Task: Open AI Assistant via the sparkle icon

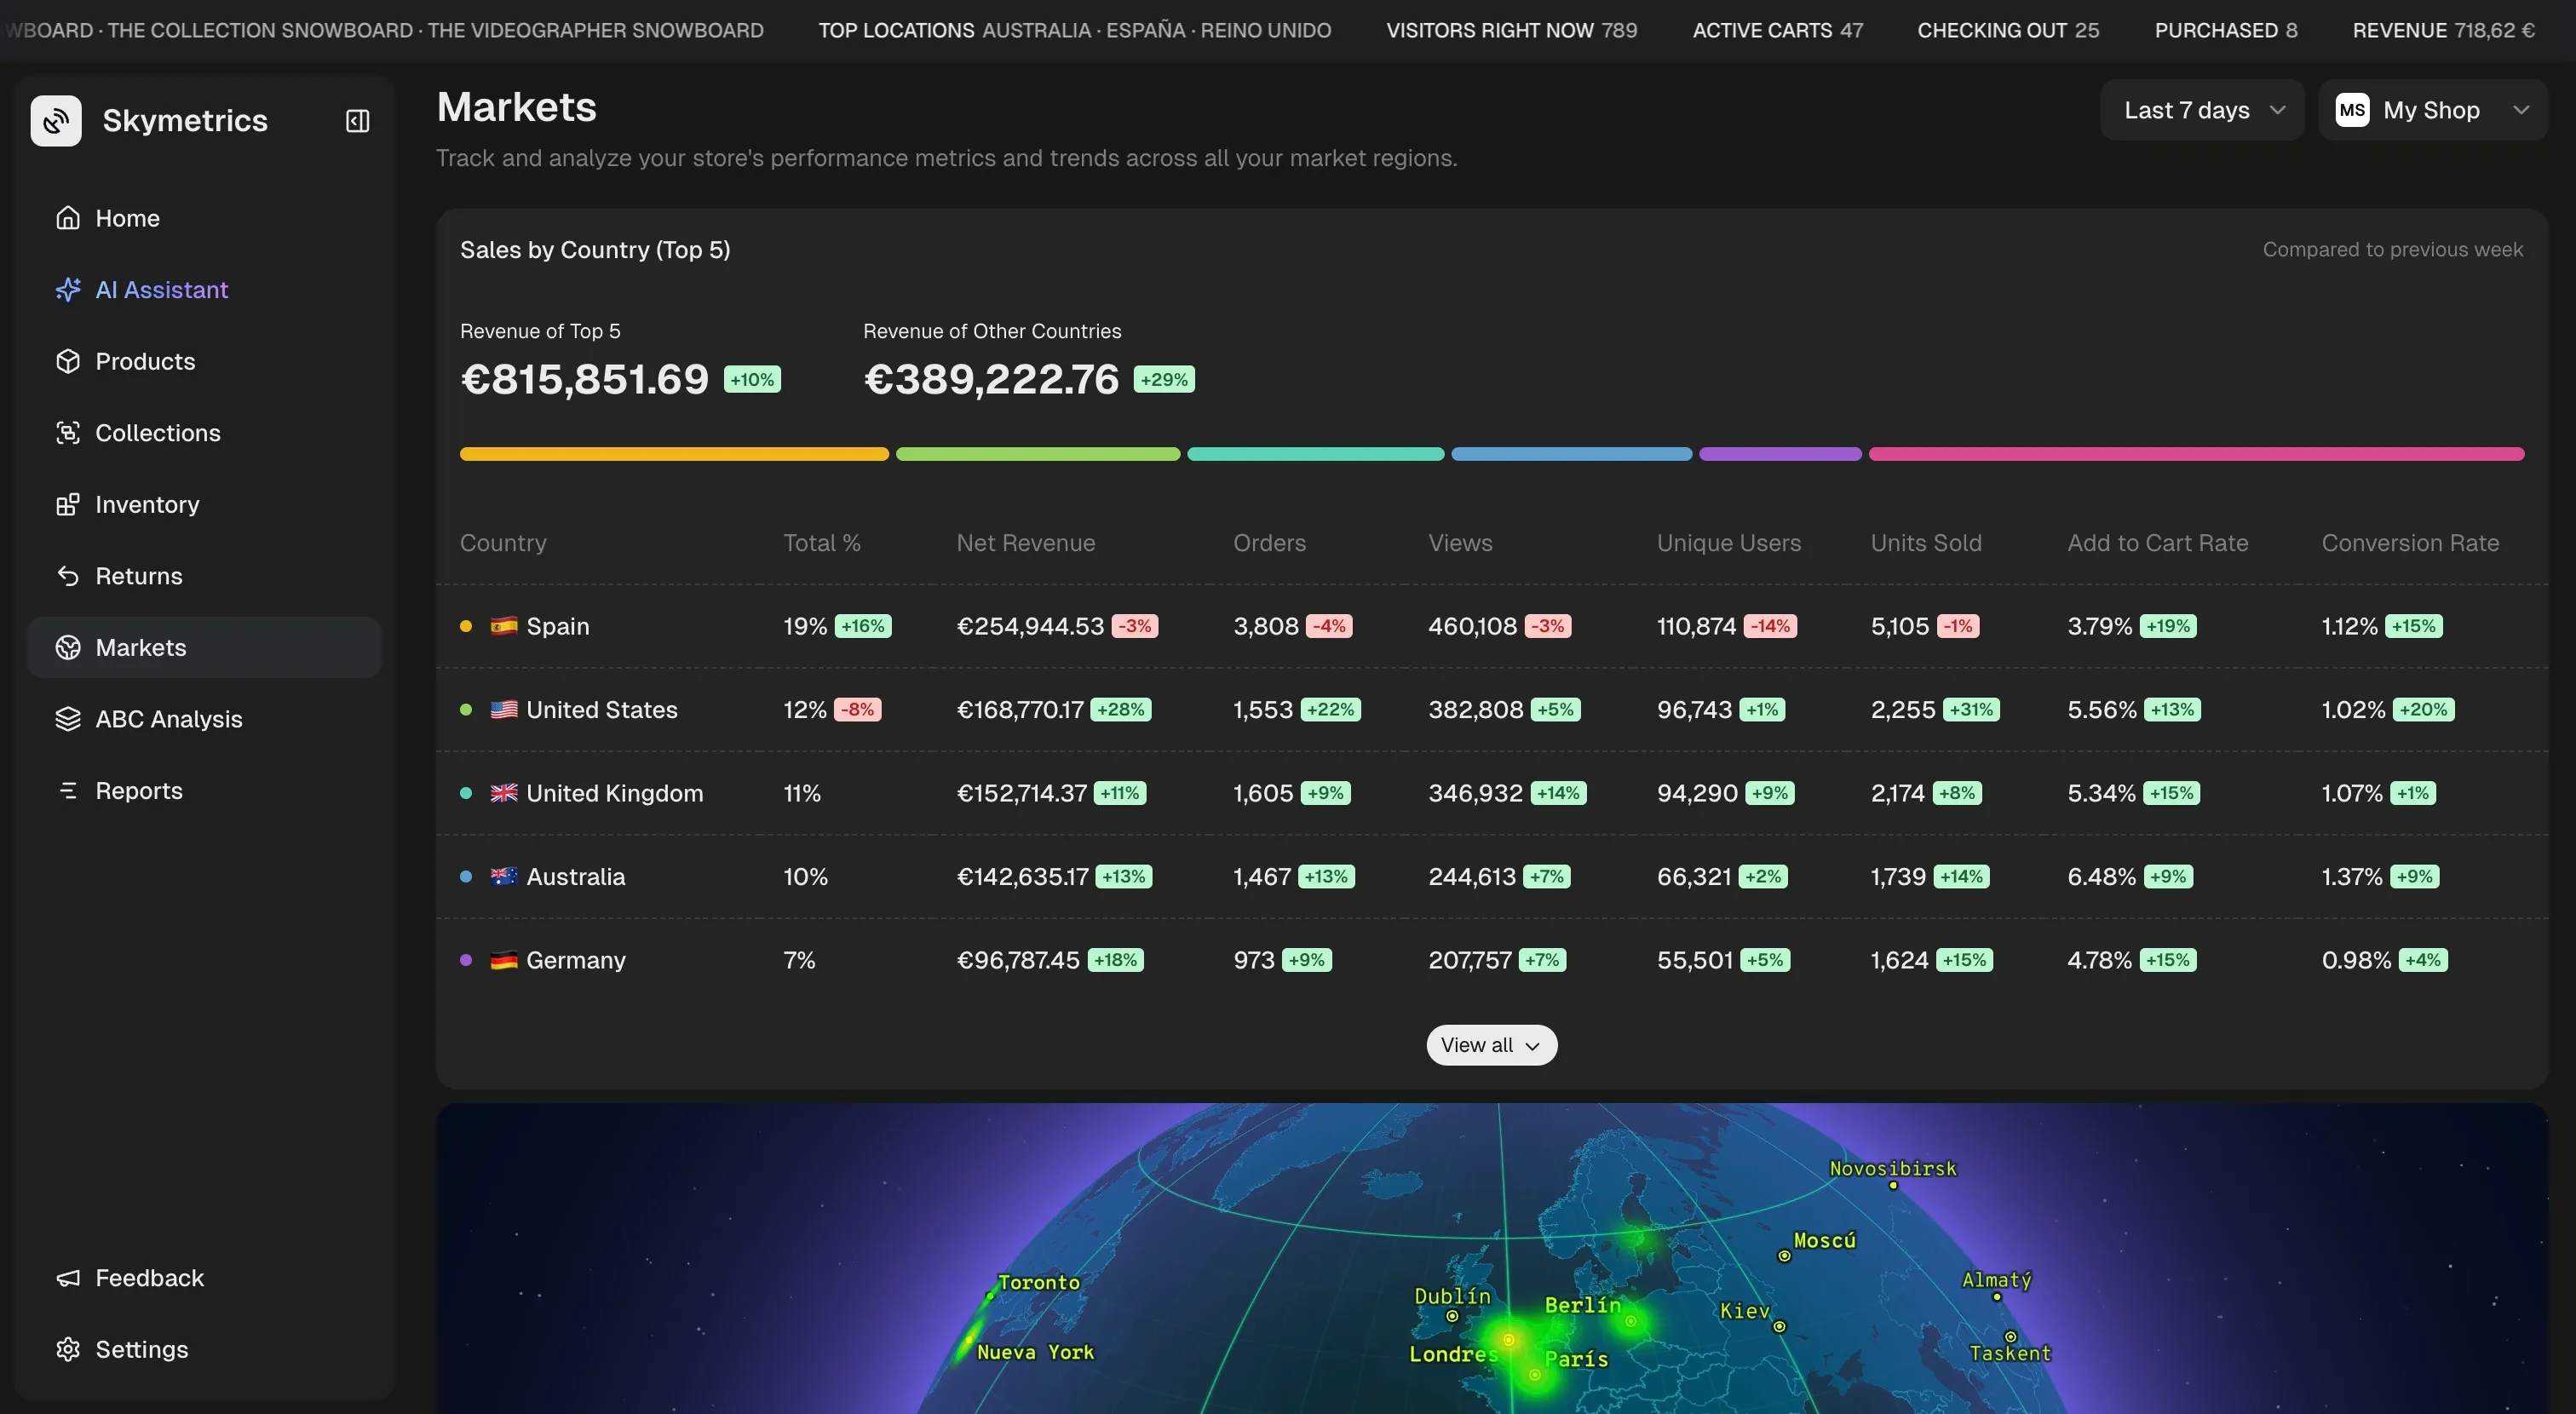Action: pyautogui.click(x=68, y=290)
